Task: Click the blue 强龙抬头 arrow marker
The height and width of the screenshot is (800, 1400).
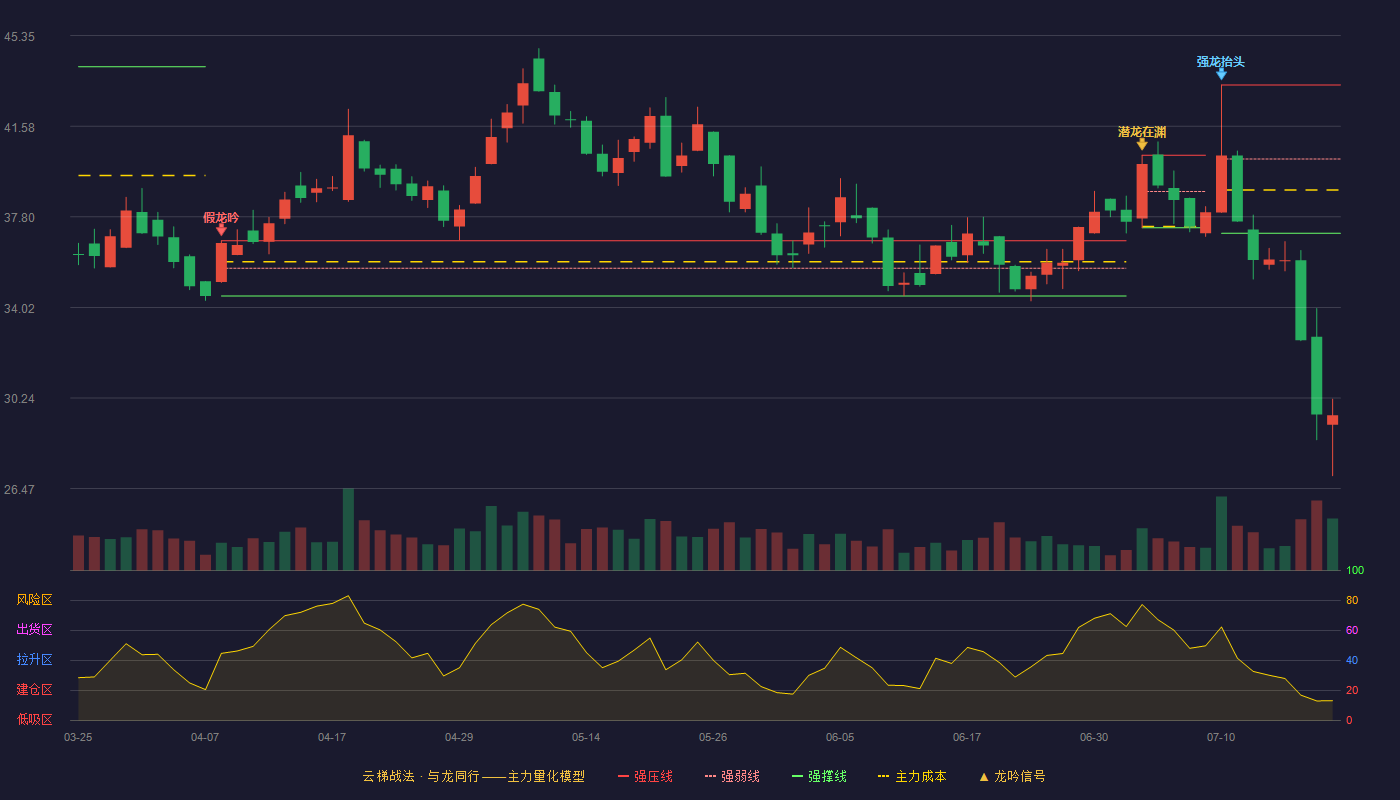Action: [1221, 74]
